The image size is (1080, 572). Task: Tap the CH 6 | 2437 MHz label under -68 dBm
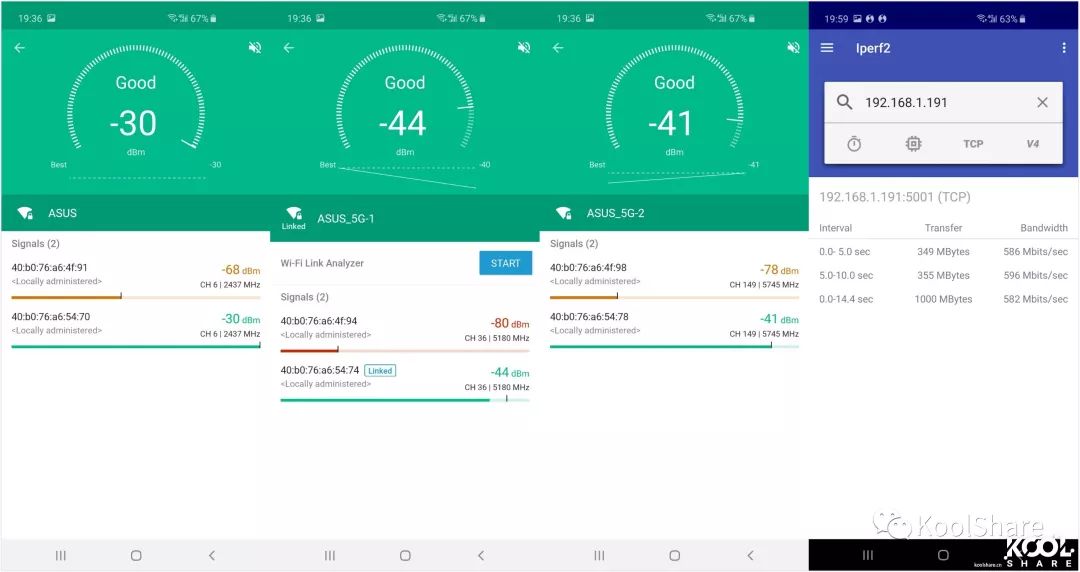tap(230, 285)
